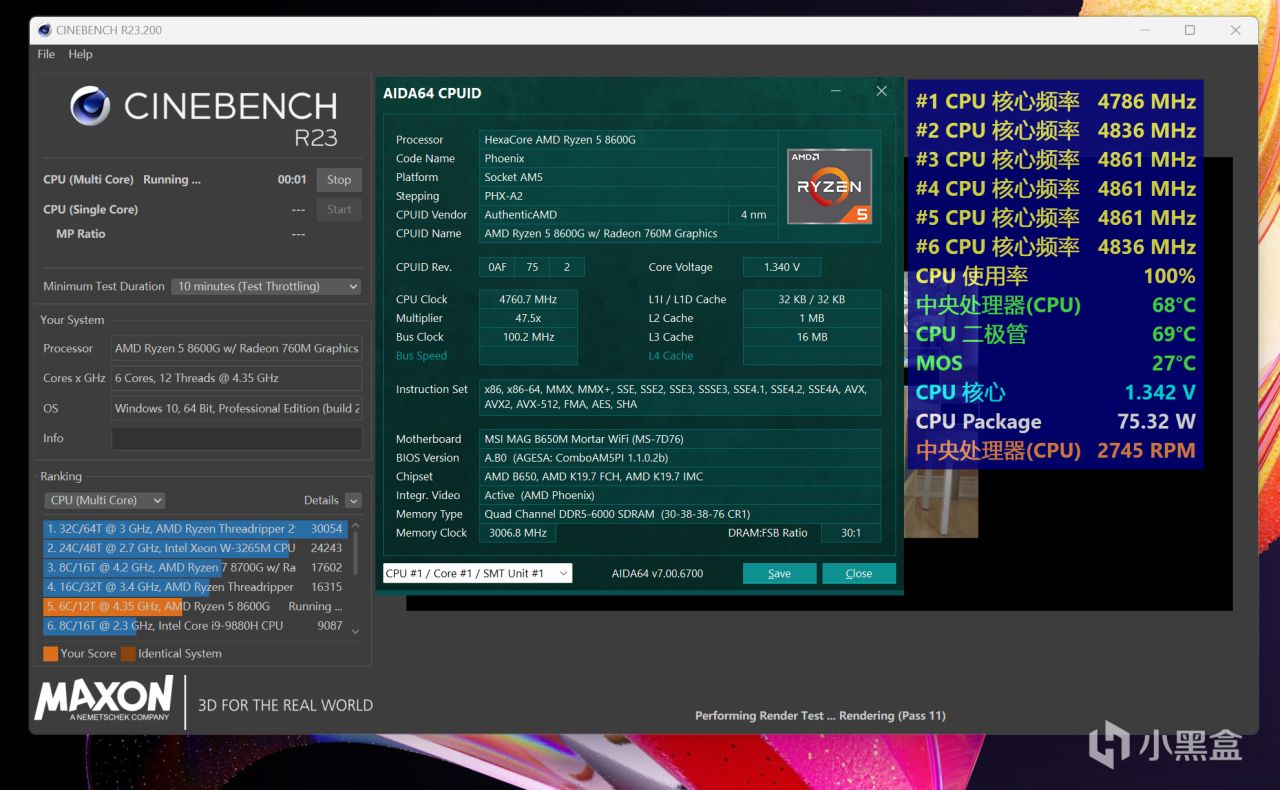The width and height of the screenshot is (1280, 790).
Task: Click the empty Info input field
Action: click(237, 438)
